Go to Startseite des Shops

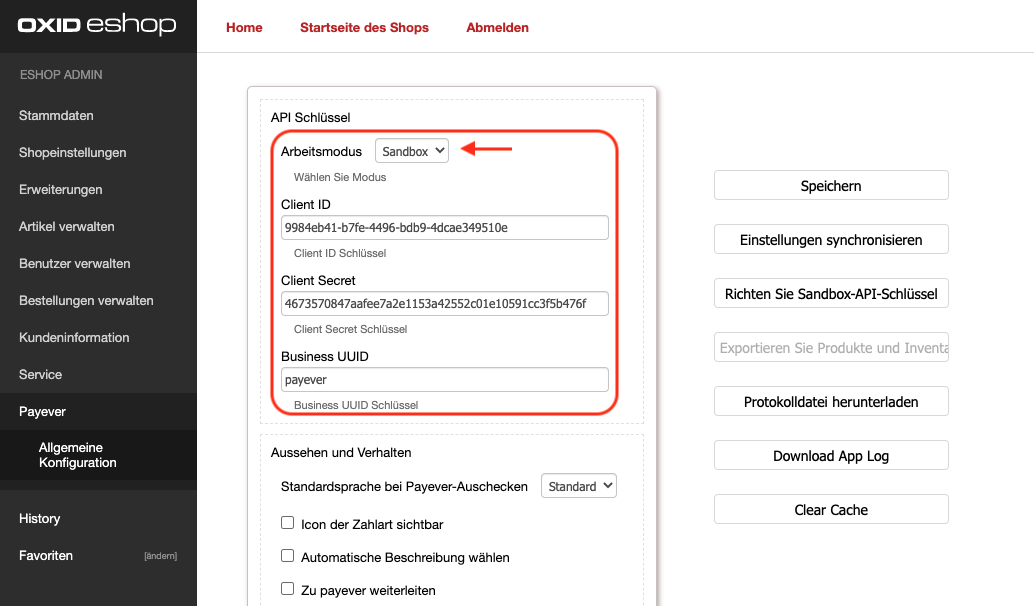pos(364,28)
